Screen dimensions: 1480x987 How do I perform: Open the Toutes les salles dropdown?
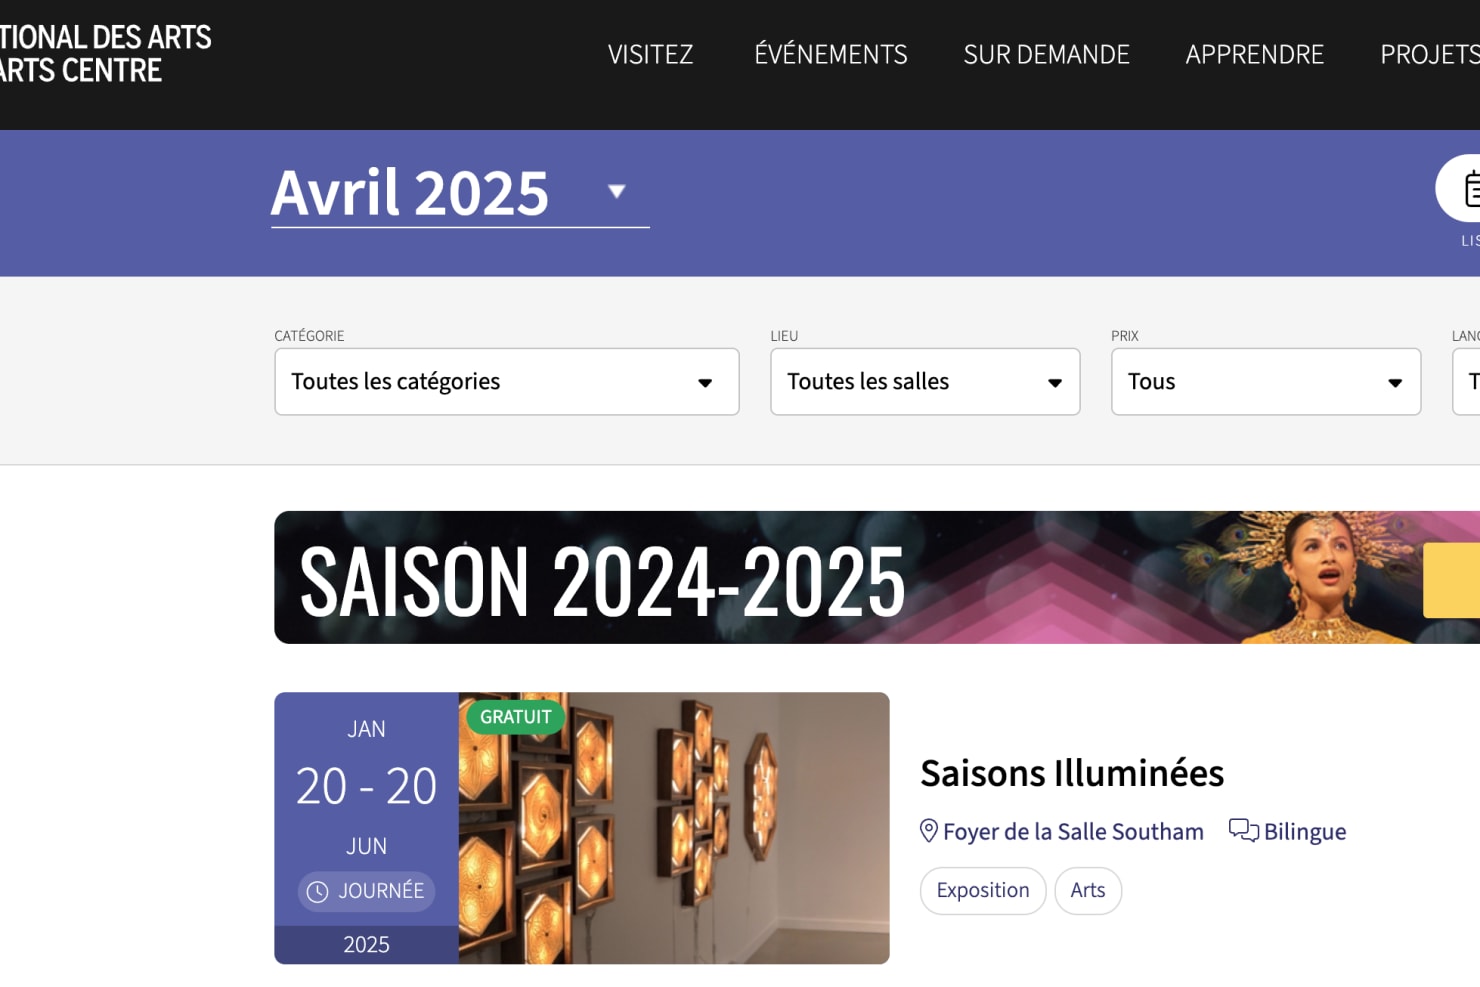click(925, 382)
